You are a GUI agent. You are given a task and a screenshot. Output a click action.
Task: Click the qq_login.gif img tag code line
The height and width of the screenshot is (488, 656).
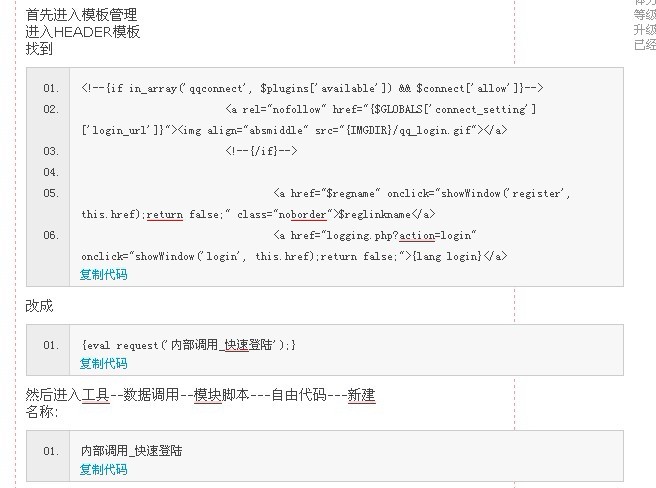(x=294, y=130)
